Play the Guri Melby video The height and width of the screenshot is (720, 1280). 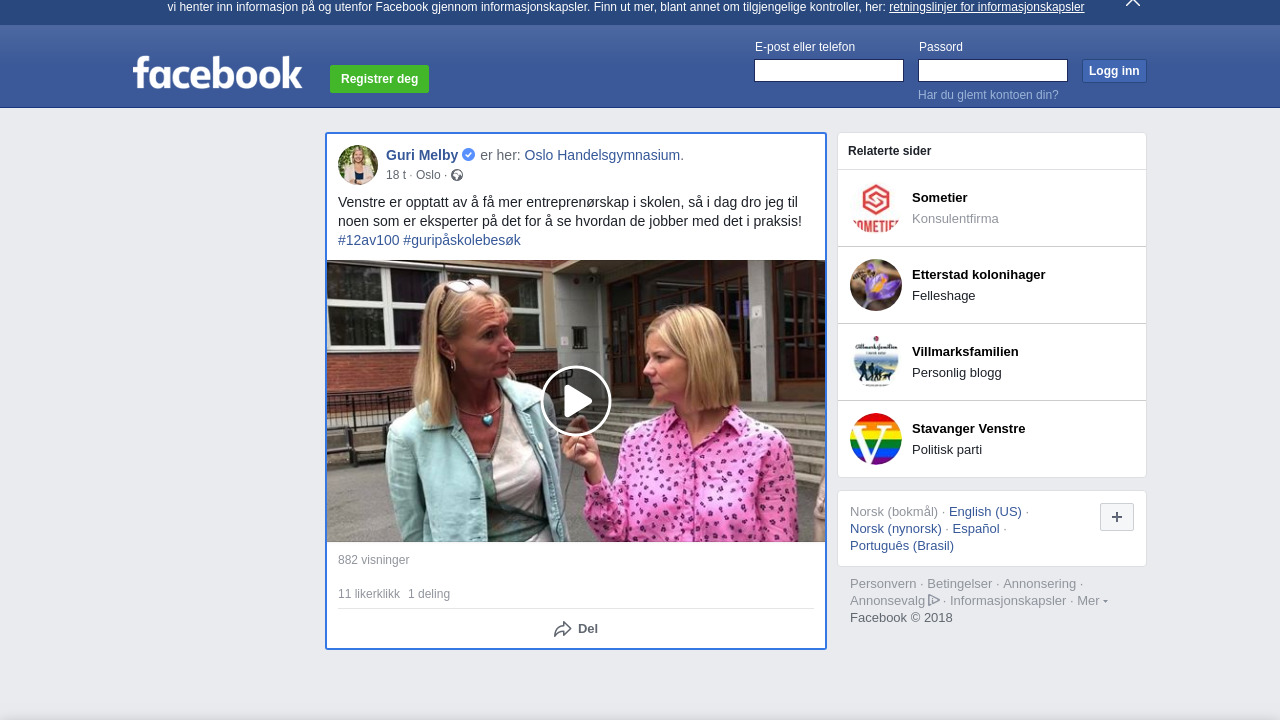(x=576, y=401)
